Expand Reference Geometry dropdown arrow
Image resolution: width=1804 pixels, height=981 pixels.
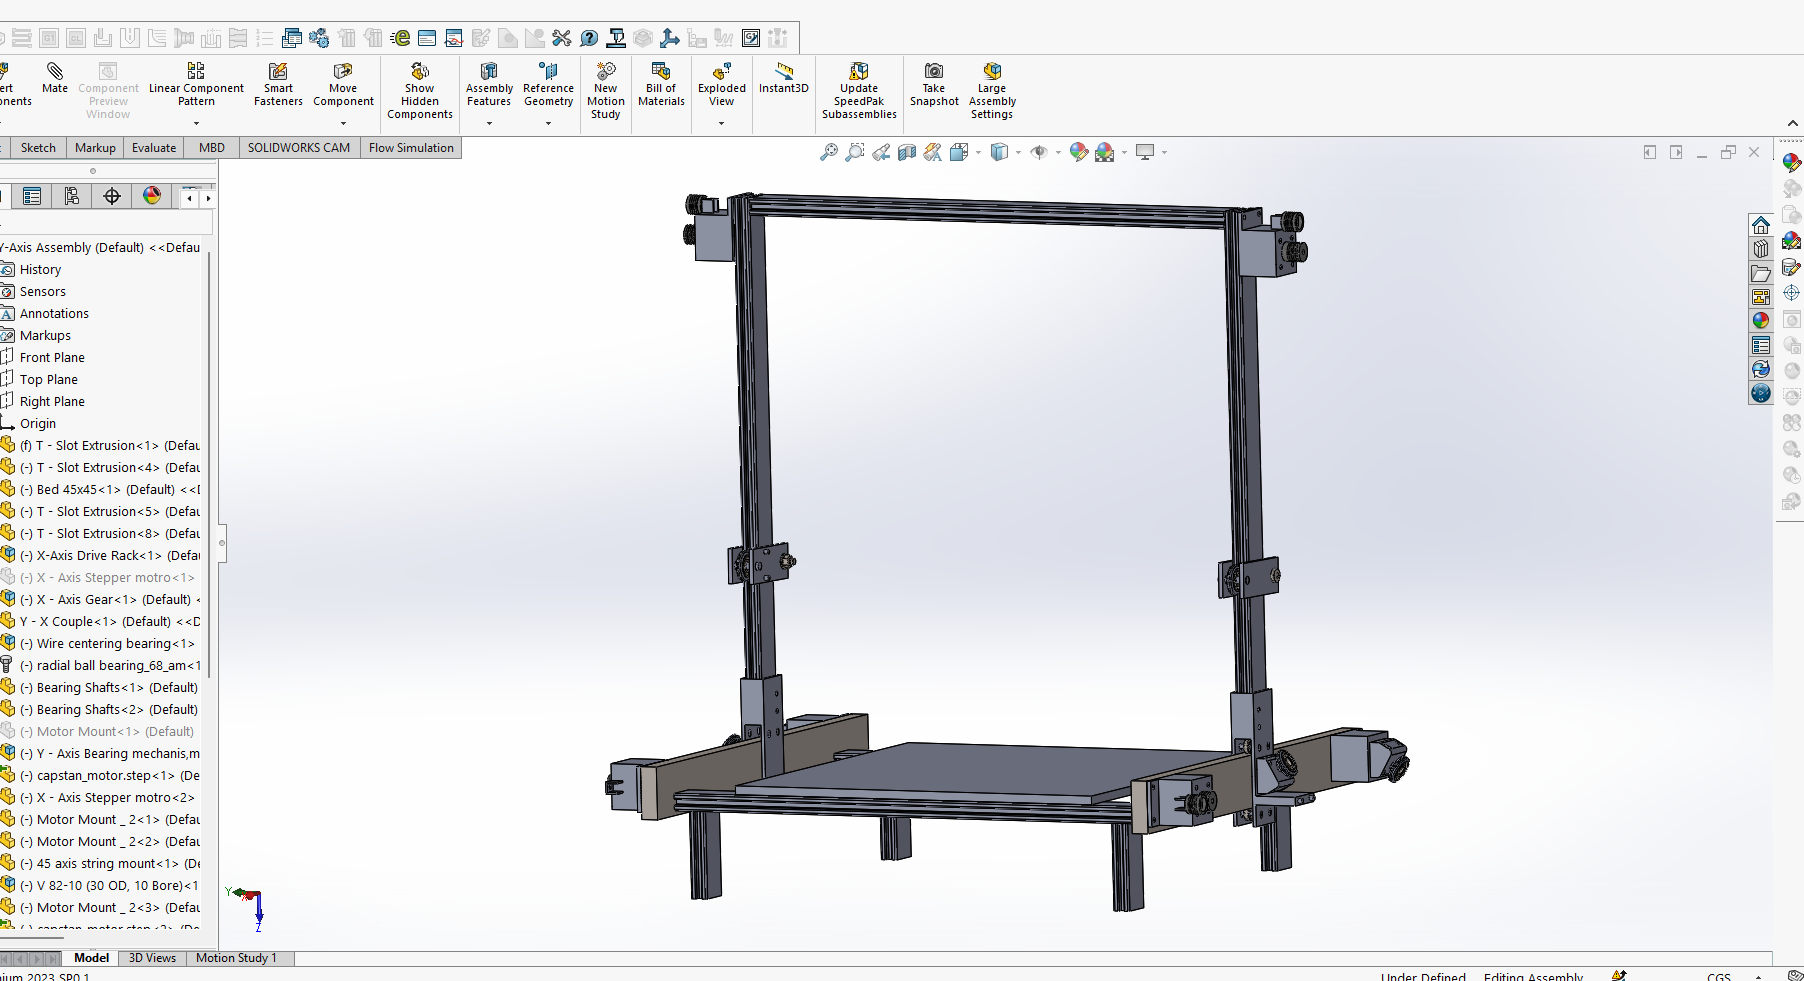pos(548,123)
